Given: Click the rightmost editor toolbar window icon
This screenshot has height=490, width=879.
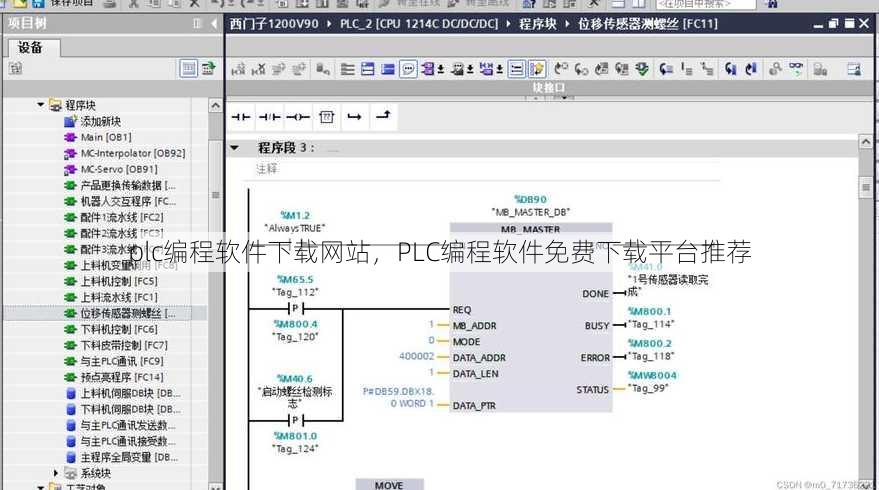Looking at the screenshot, I should click(854, 70).
